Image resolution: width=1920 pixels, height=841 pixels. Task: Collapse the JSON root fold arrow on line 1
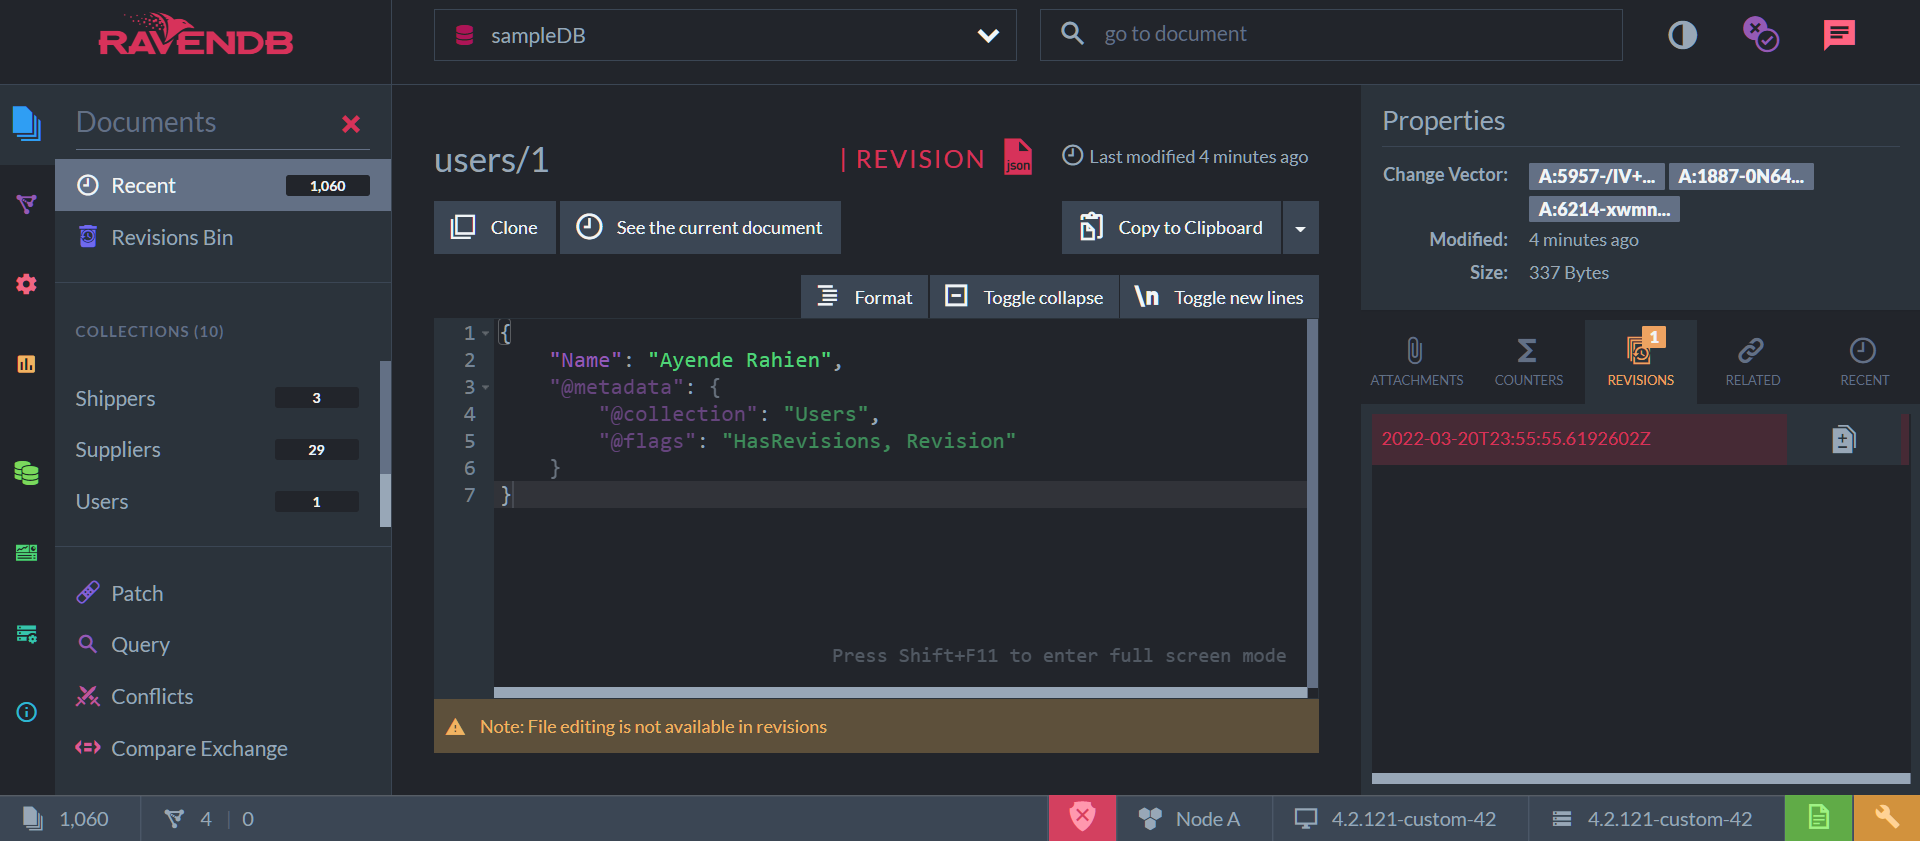pos(486,333)
